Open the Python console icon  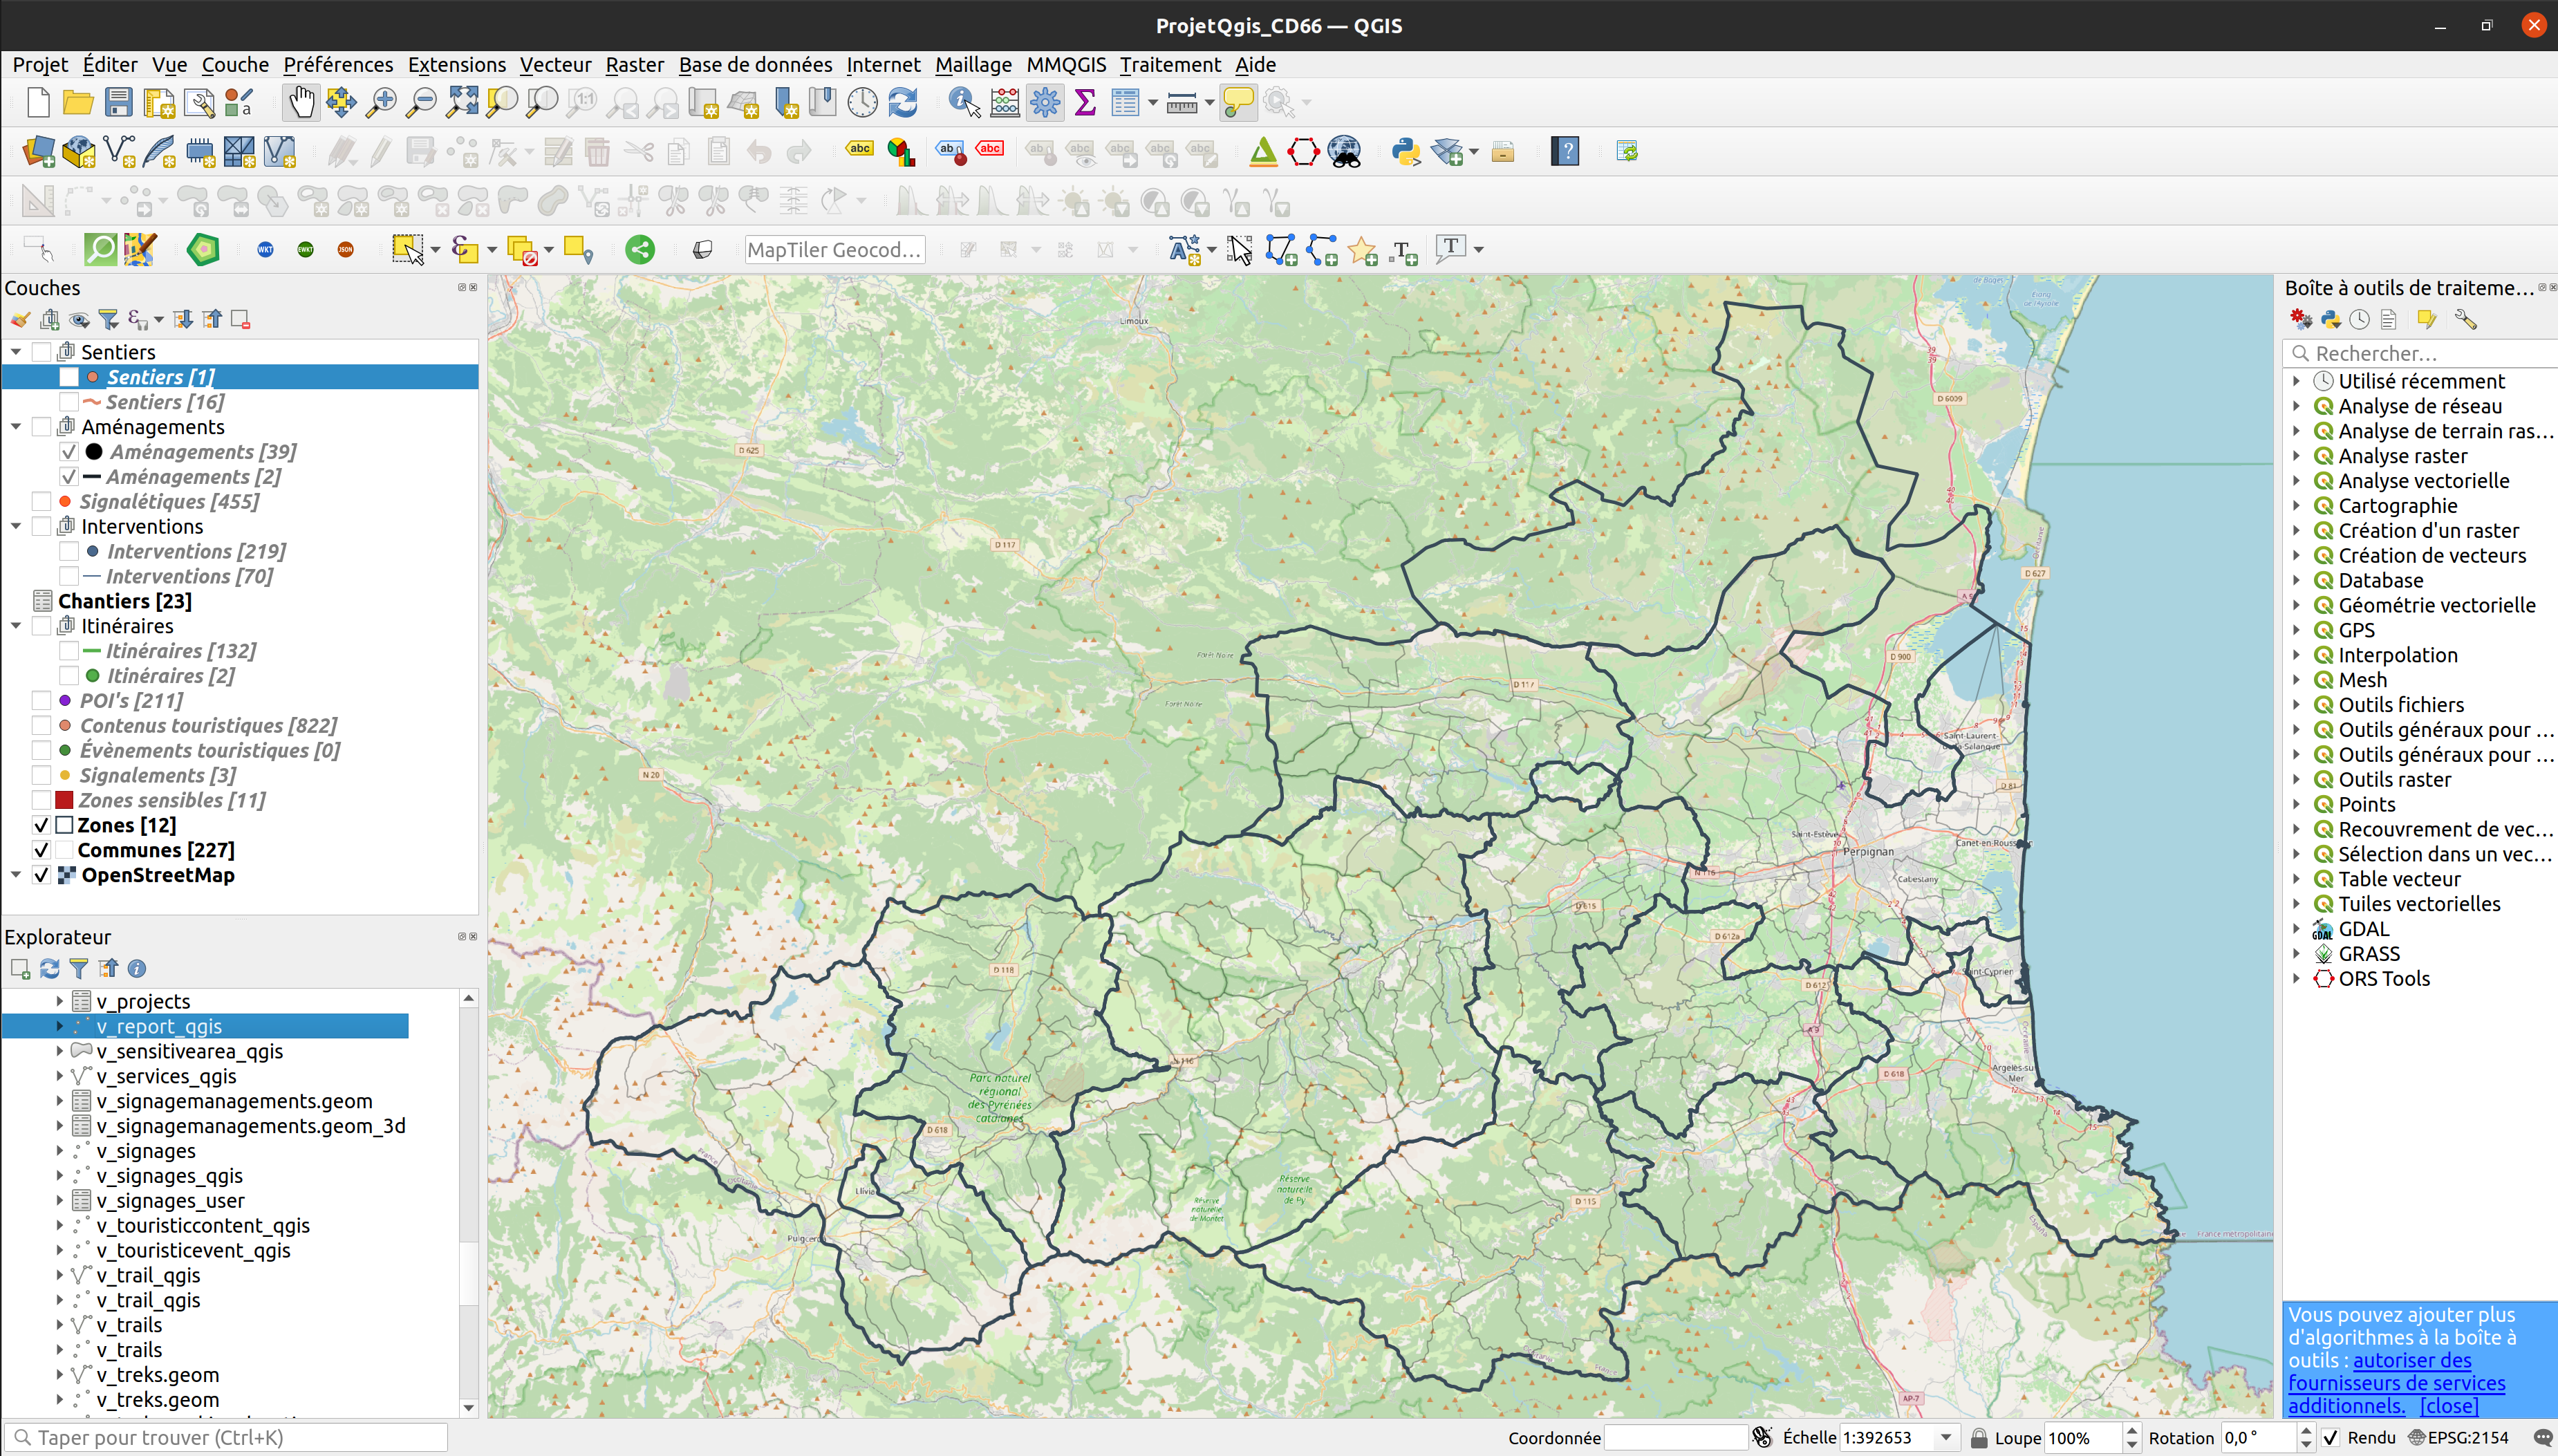pos(1406,152)
